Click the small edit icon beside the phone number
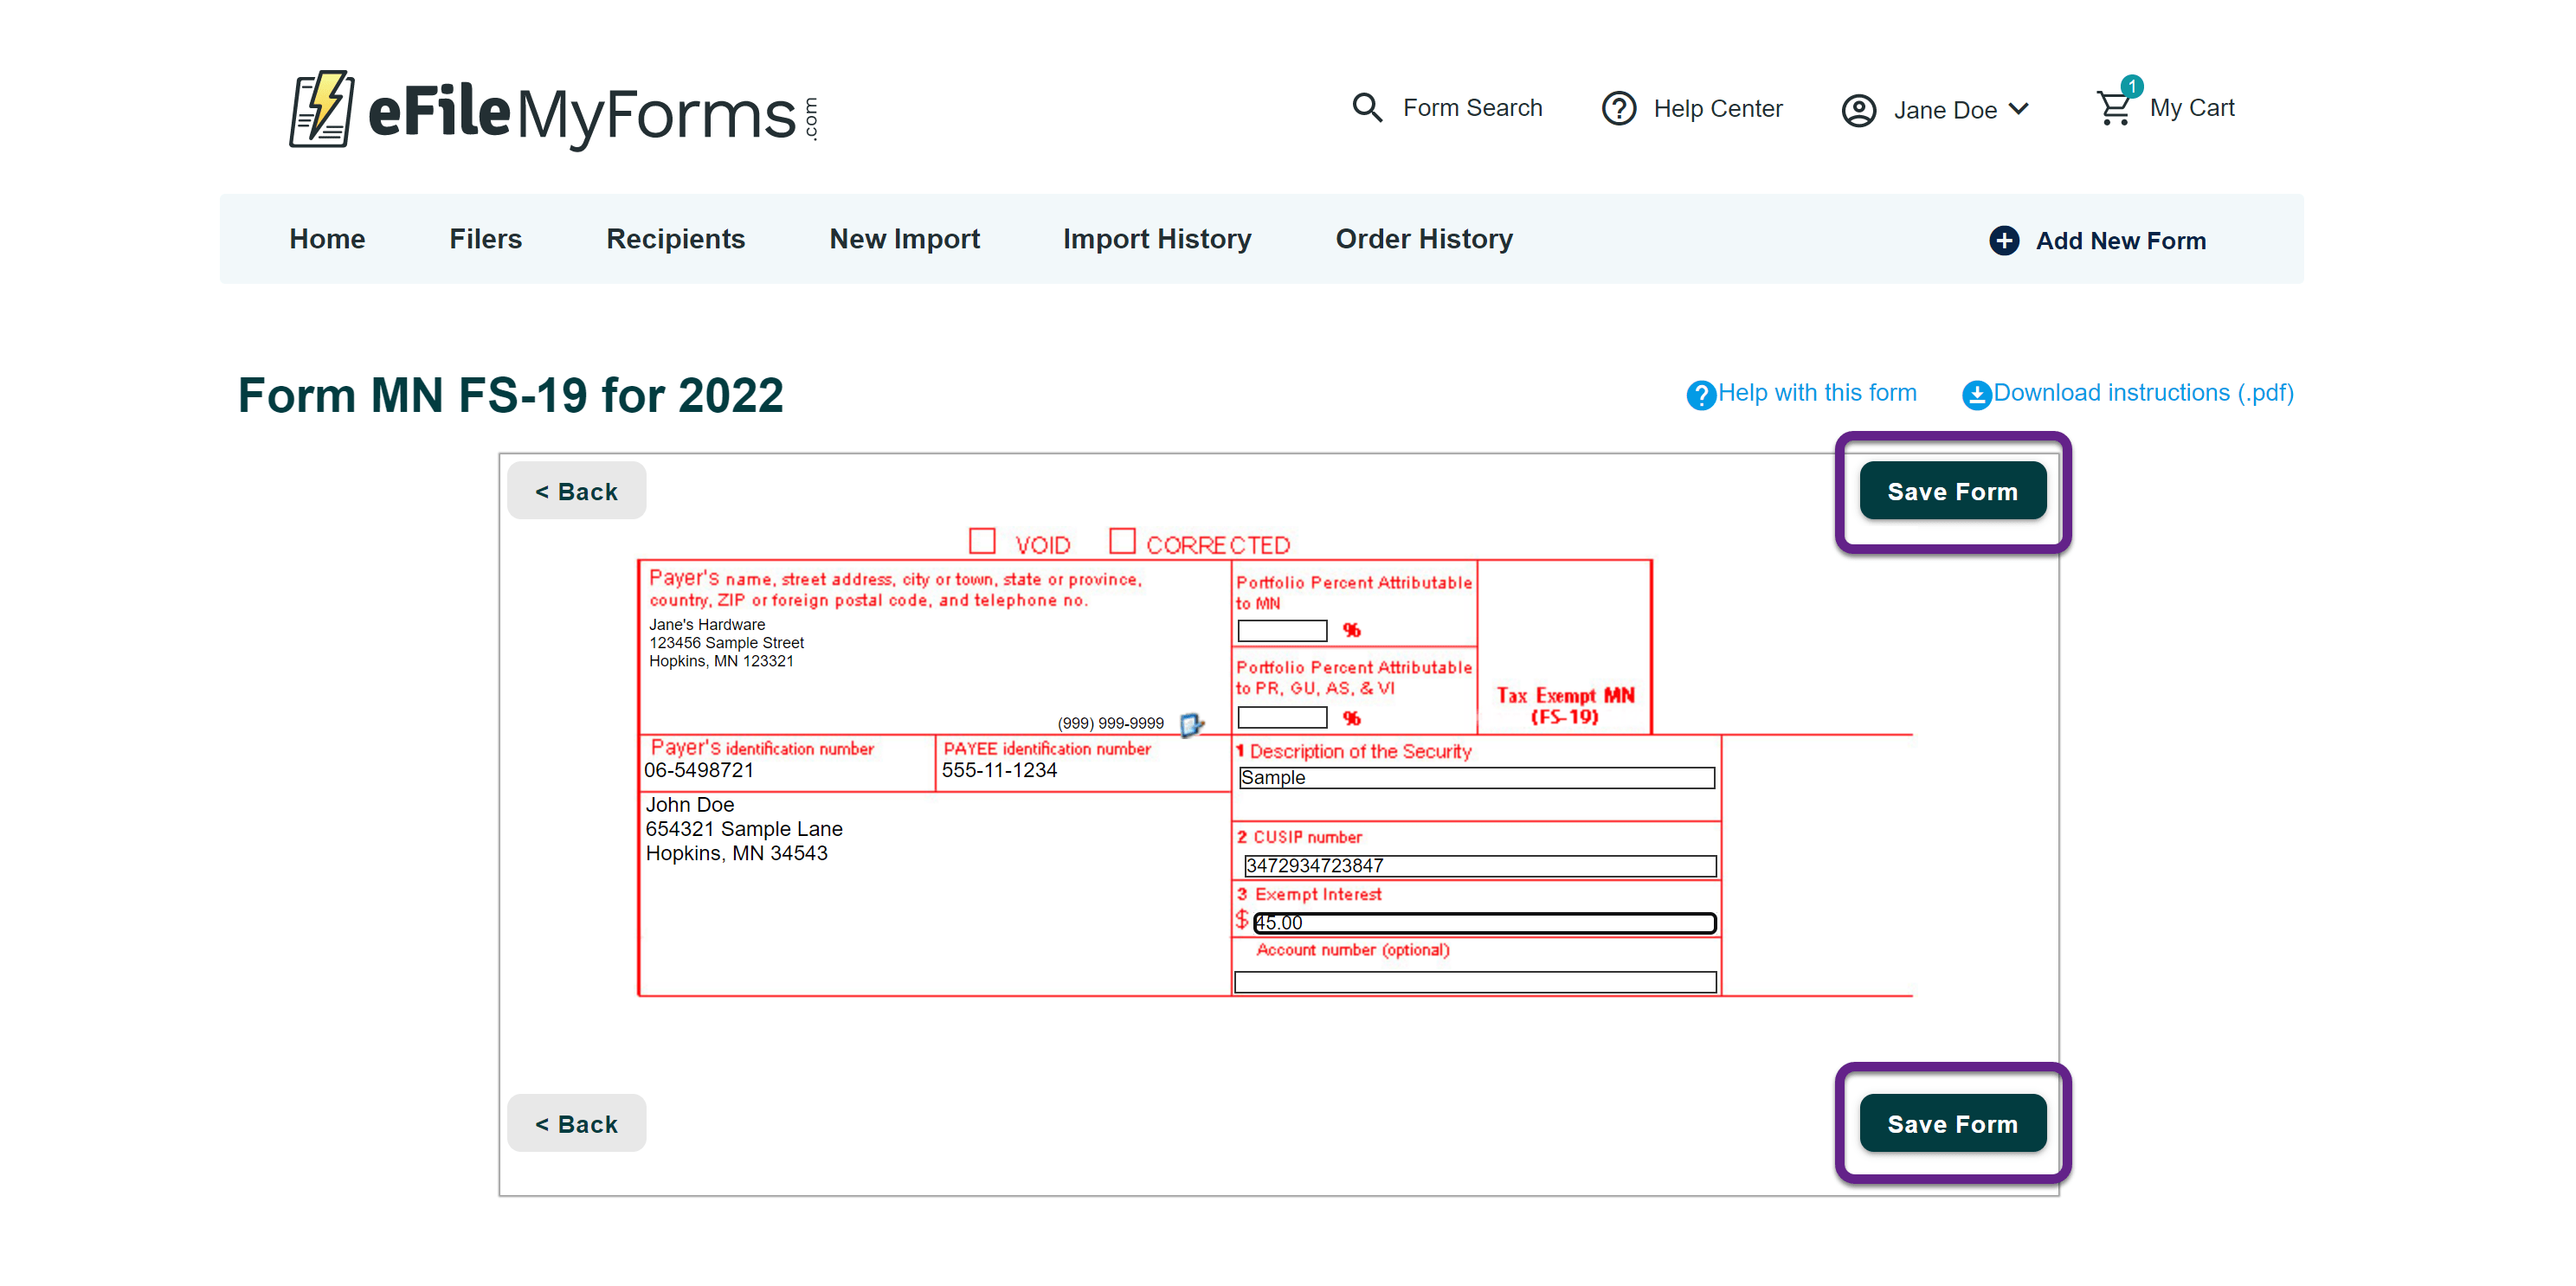Screen dimensions: 2576x1286 point(1191,726)
